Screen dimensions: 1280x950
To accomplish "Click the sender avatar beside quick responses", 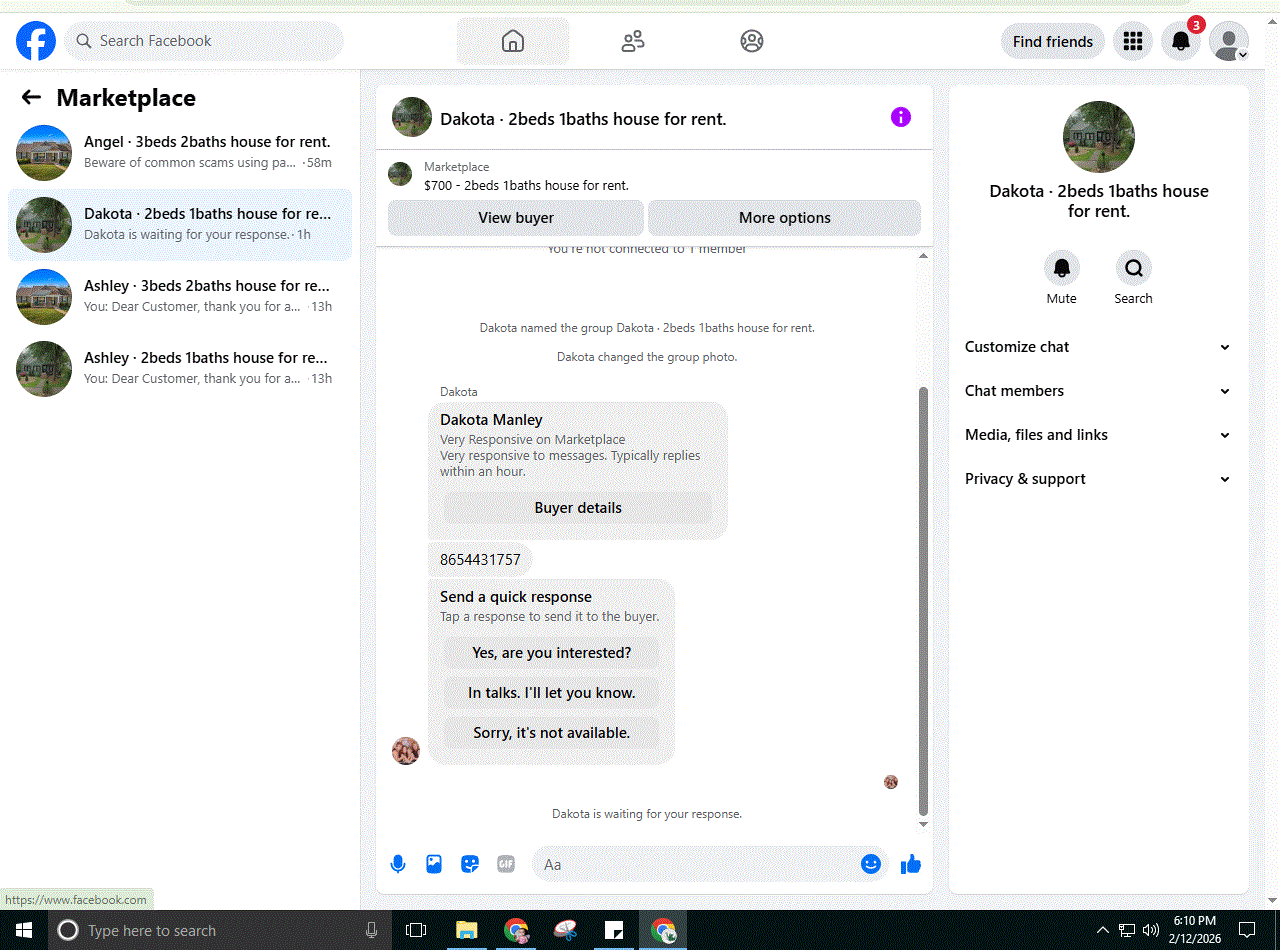I will coord(406,751).
